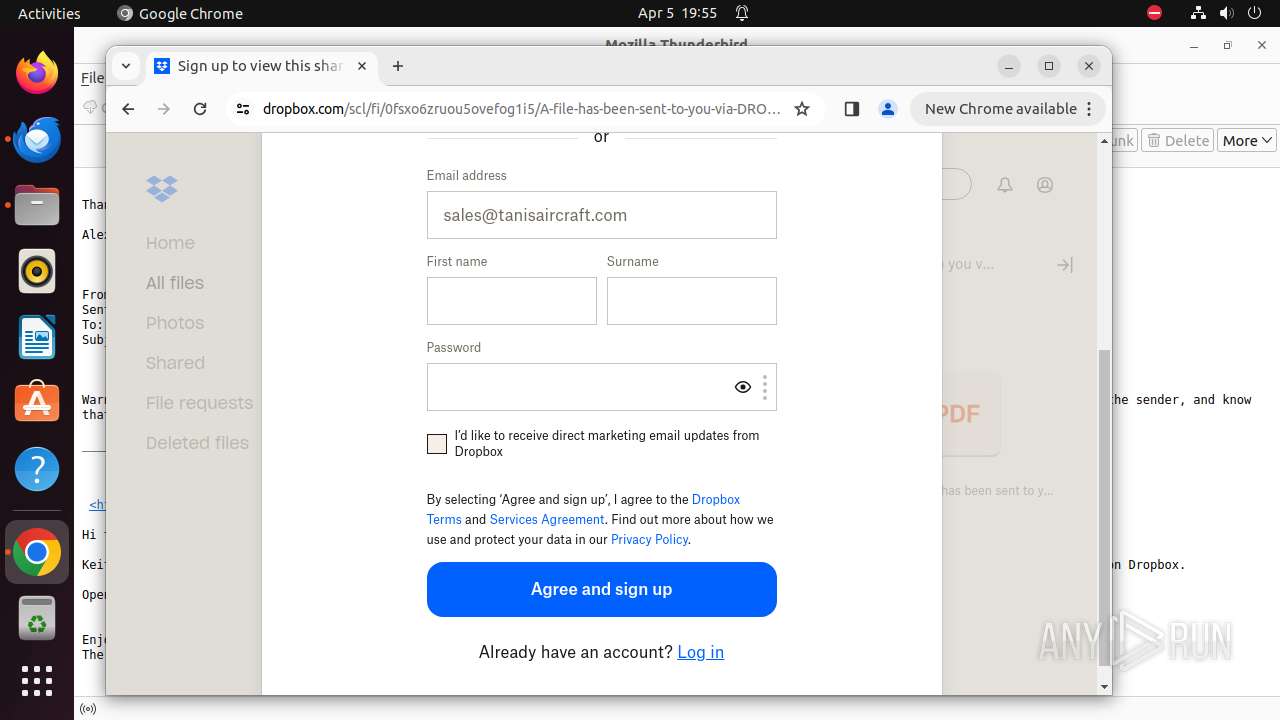Image resolution: width=1280 pixels, height=720 pixels.
Task: Close the Dropbox sign up tab
Action: [362, 66]
